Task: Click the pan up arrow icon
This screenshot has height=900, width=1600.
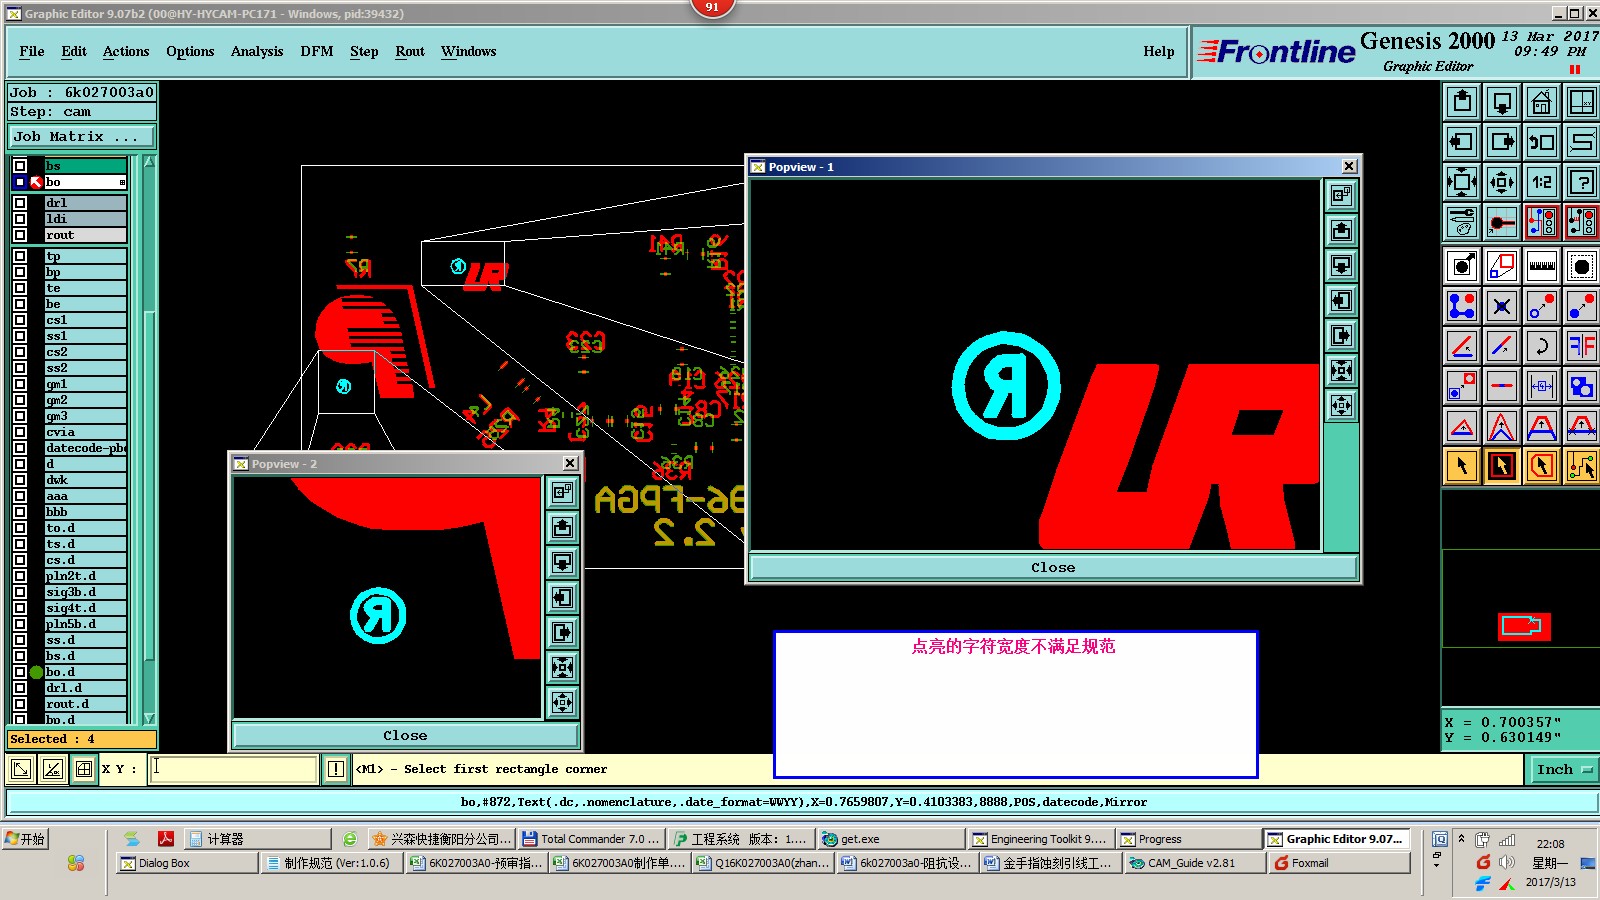Action: (x=1462, y=102)
